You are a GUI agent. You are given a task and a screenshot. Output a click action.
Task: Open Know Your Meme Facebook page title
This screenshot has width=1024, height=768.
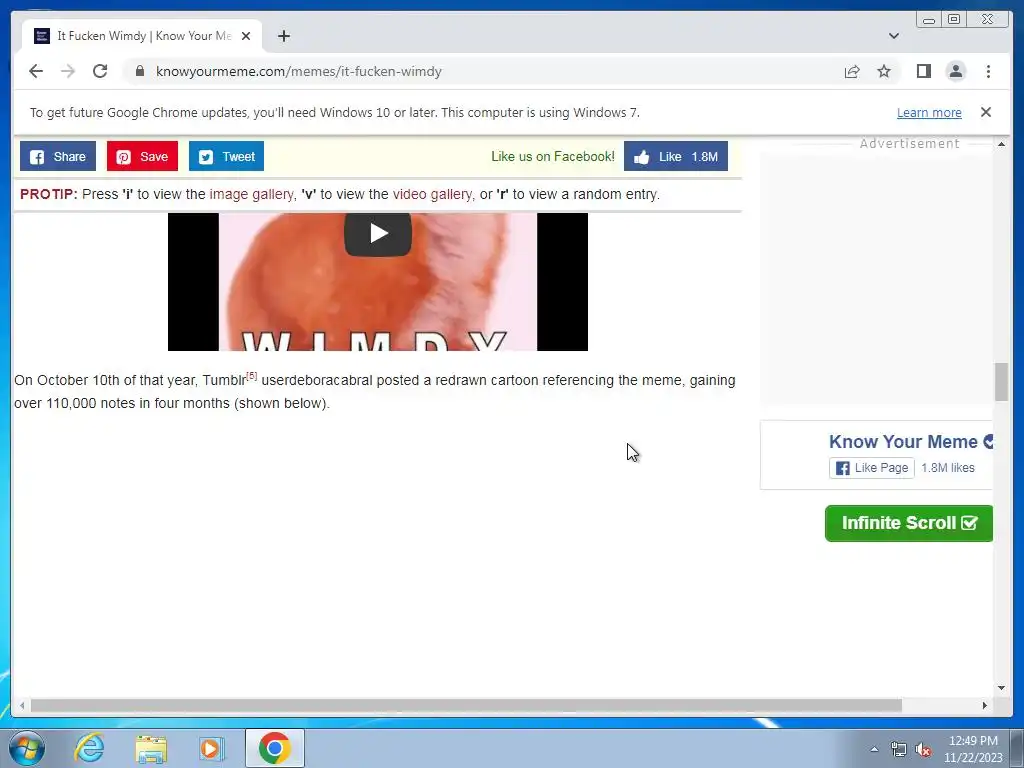(903, 441)
